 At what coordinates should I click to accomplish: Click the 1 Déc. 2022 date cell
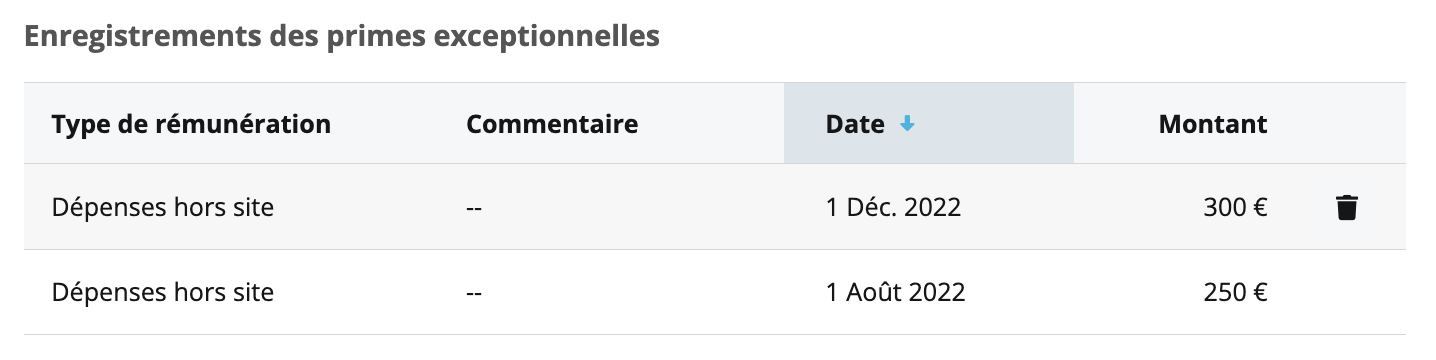(893, 208)
